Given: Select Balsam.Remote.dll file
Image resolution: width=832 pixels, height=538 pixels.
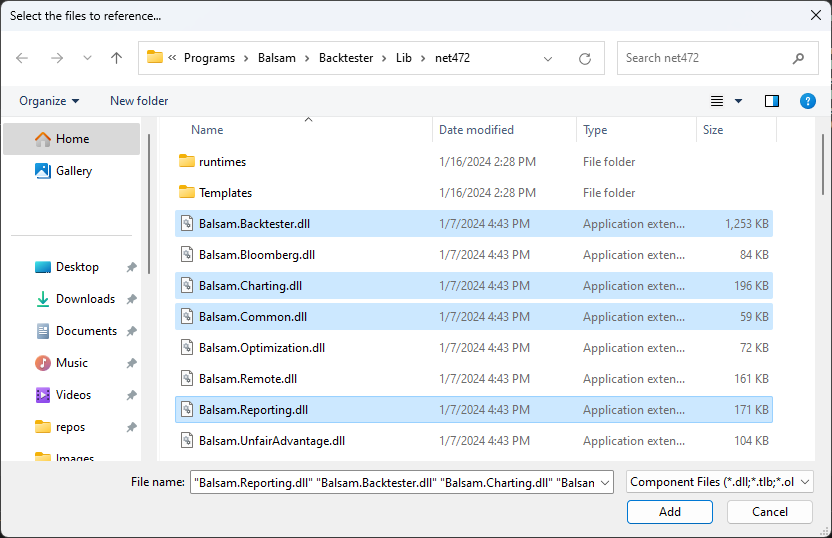Looking at the screenshot, I should pos(474,378).
